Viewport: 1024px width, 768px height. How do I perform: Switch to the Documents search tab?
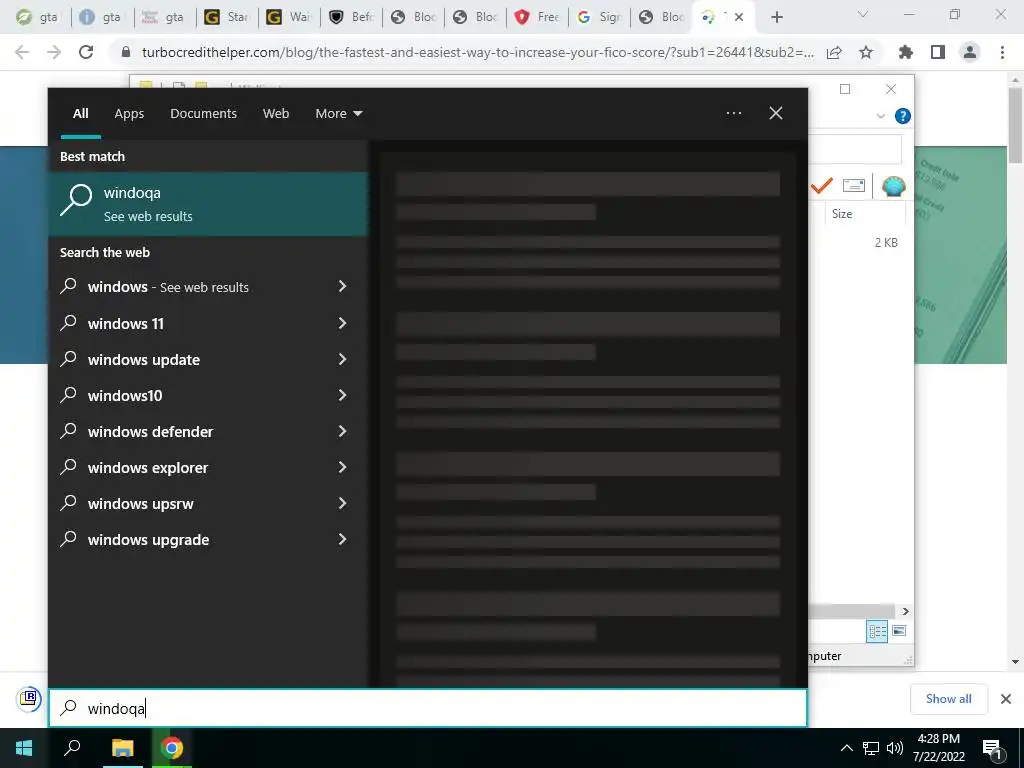[x=203, y=114]
